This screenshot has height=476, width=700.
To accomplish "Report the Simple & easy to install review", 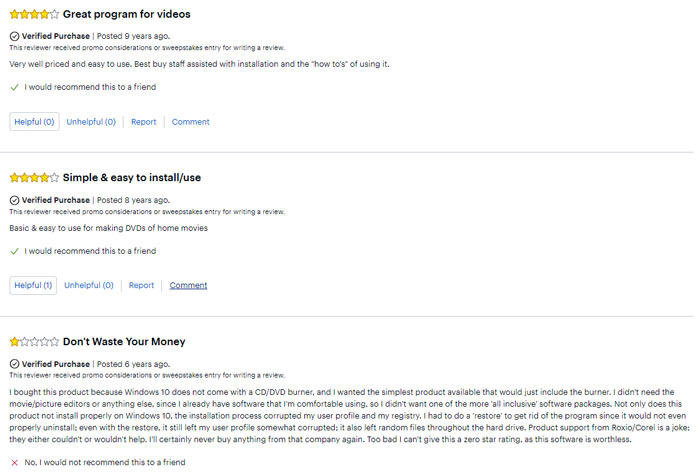I will [142, 285].
